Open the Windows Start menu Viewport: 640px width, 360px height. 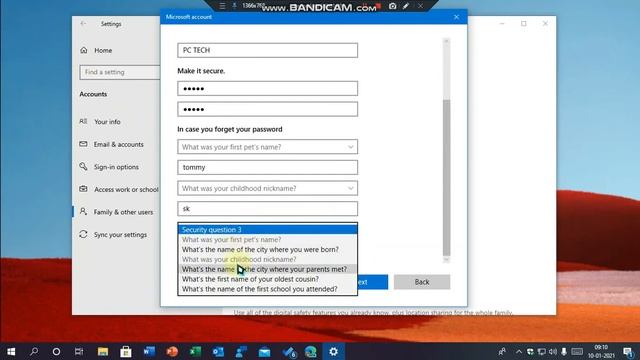point(11,351)
